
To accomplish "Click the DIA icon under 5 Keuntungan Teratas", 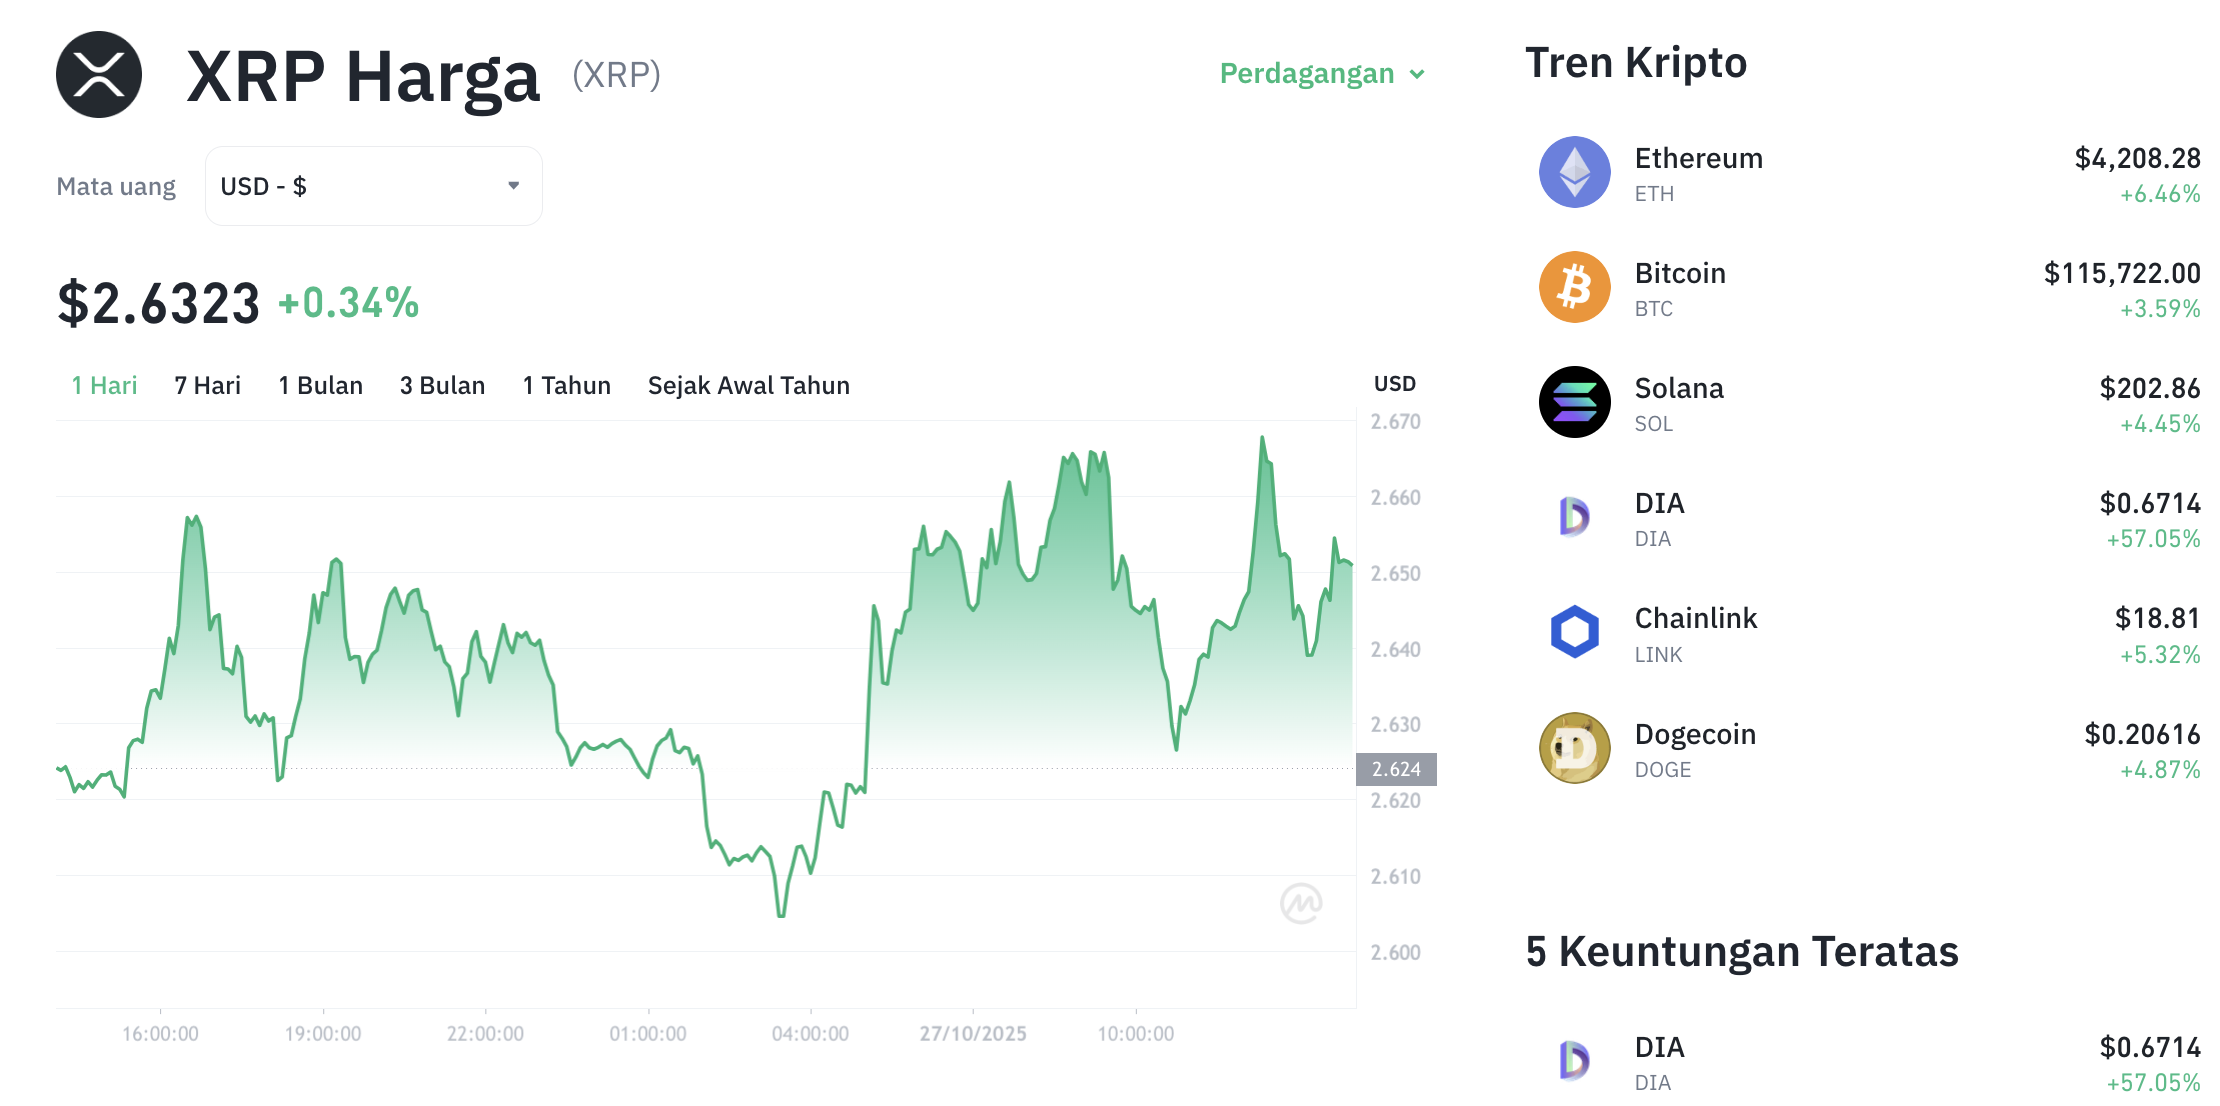I will click(1574, 1061).
